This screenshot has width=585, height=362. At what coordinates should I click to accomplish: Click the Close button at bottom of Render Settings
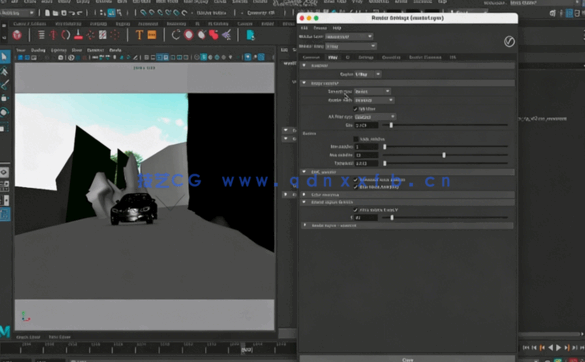tap(407, 359)
